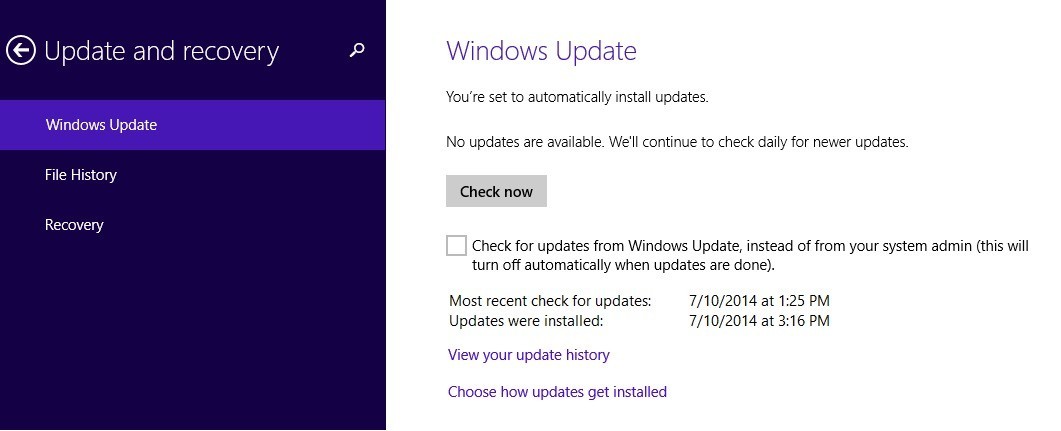The width and height of the screenshot is (1061, 431).
Task: Click the Update and recovery title
Action: 162,51
